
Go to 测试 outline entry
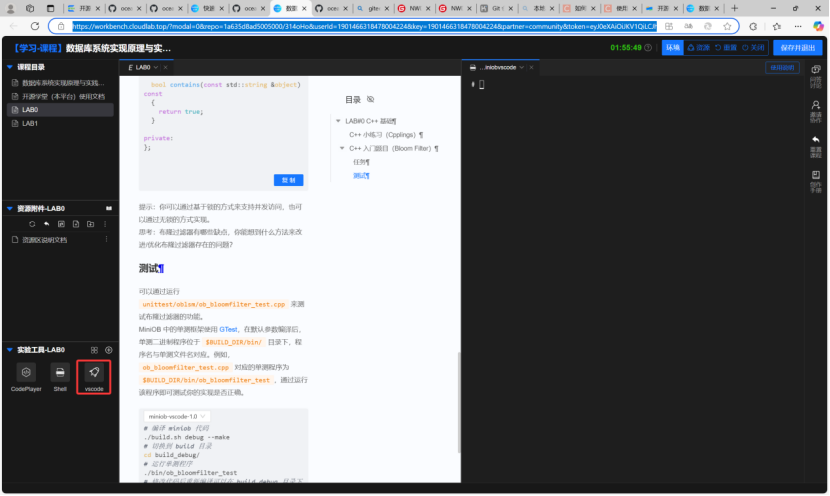click(x=361, y=176)
